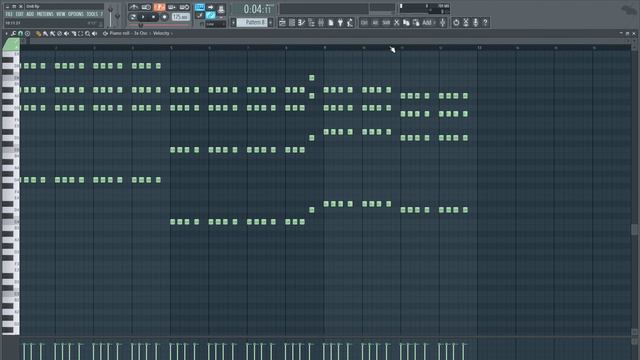The image size is (640, 360).
Task: Activate the Playback speaker tool
Action: pyautogui.click(x=94, y=33)
